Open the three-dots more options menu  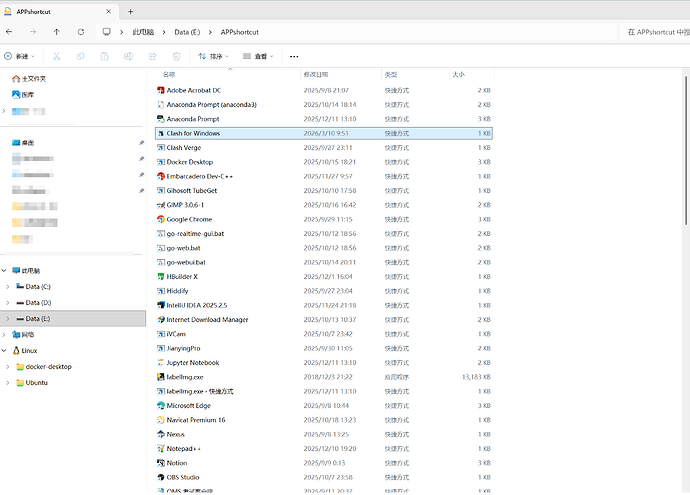pos(294,56)
